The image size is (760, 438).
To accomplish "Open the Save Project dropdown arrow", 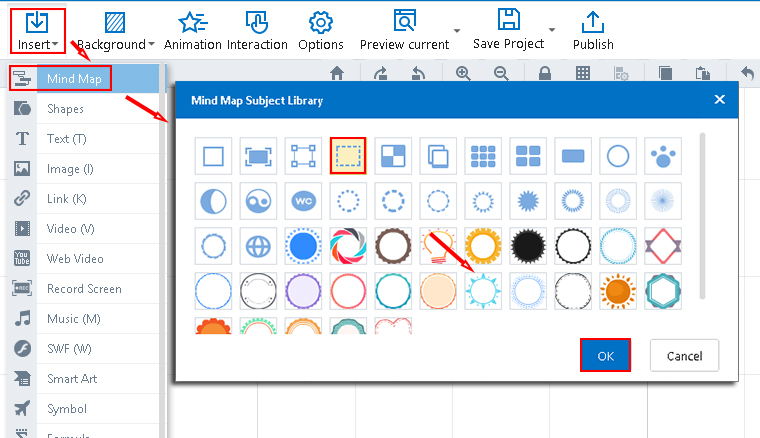I will click(x=552, y=31).
